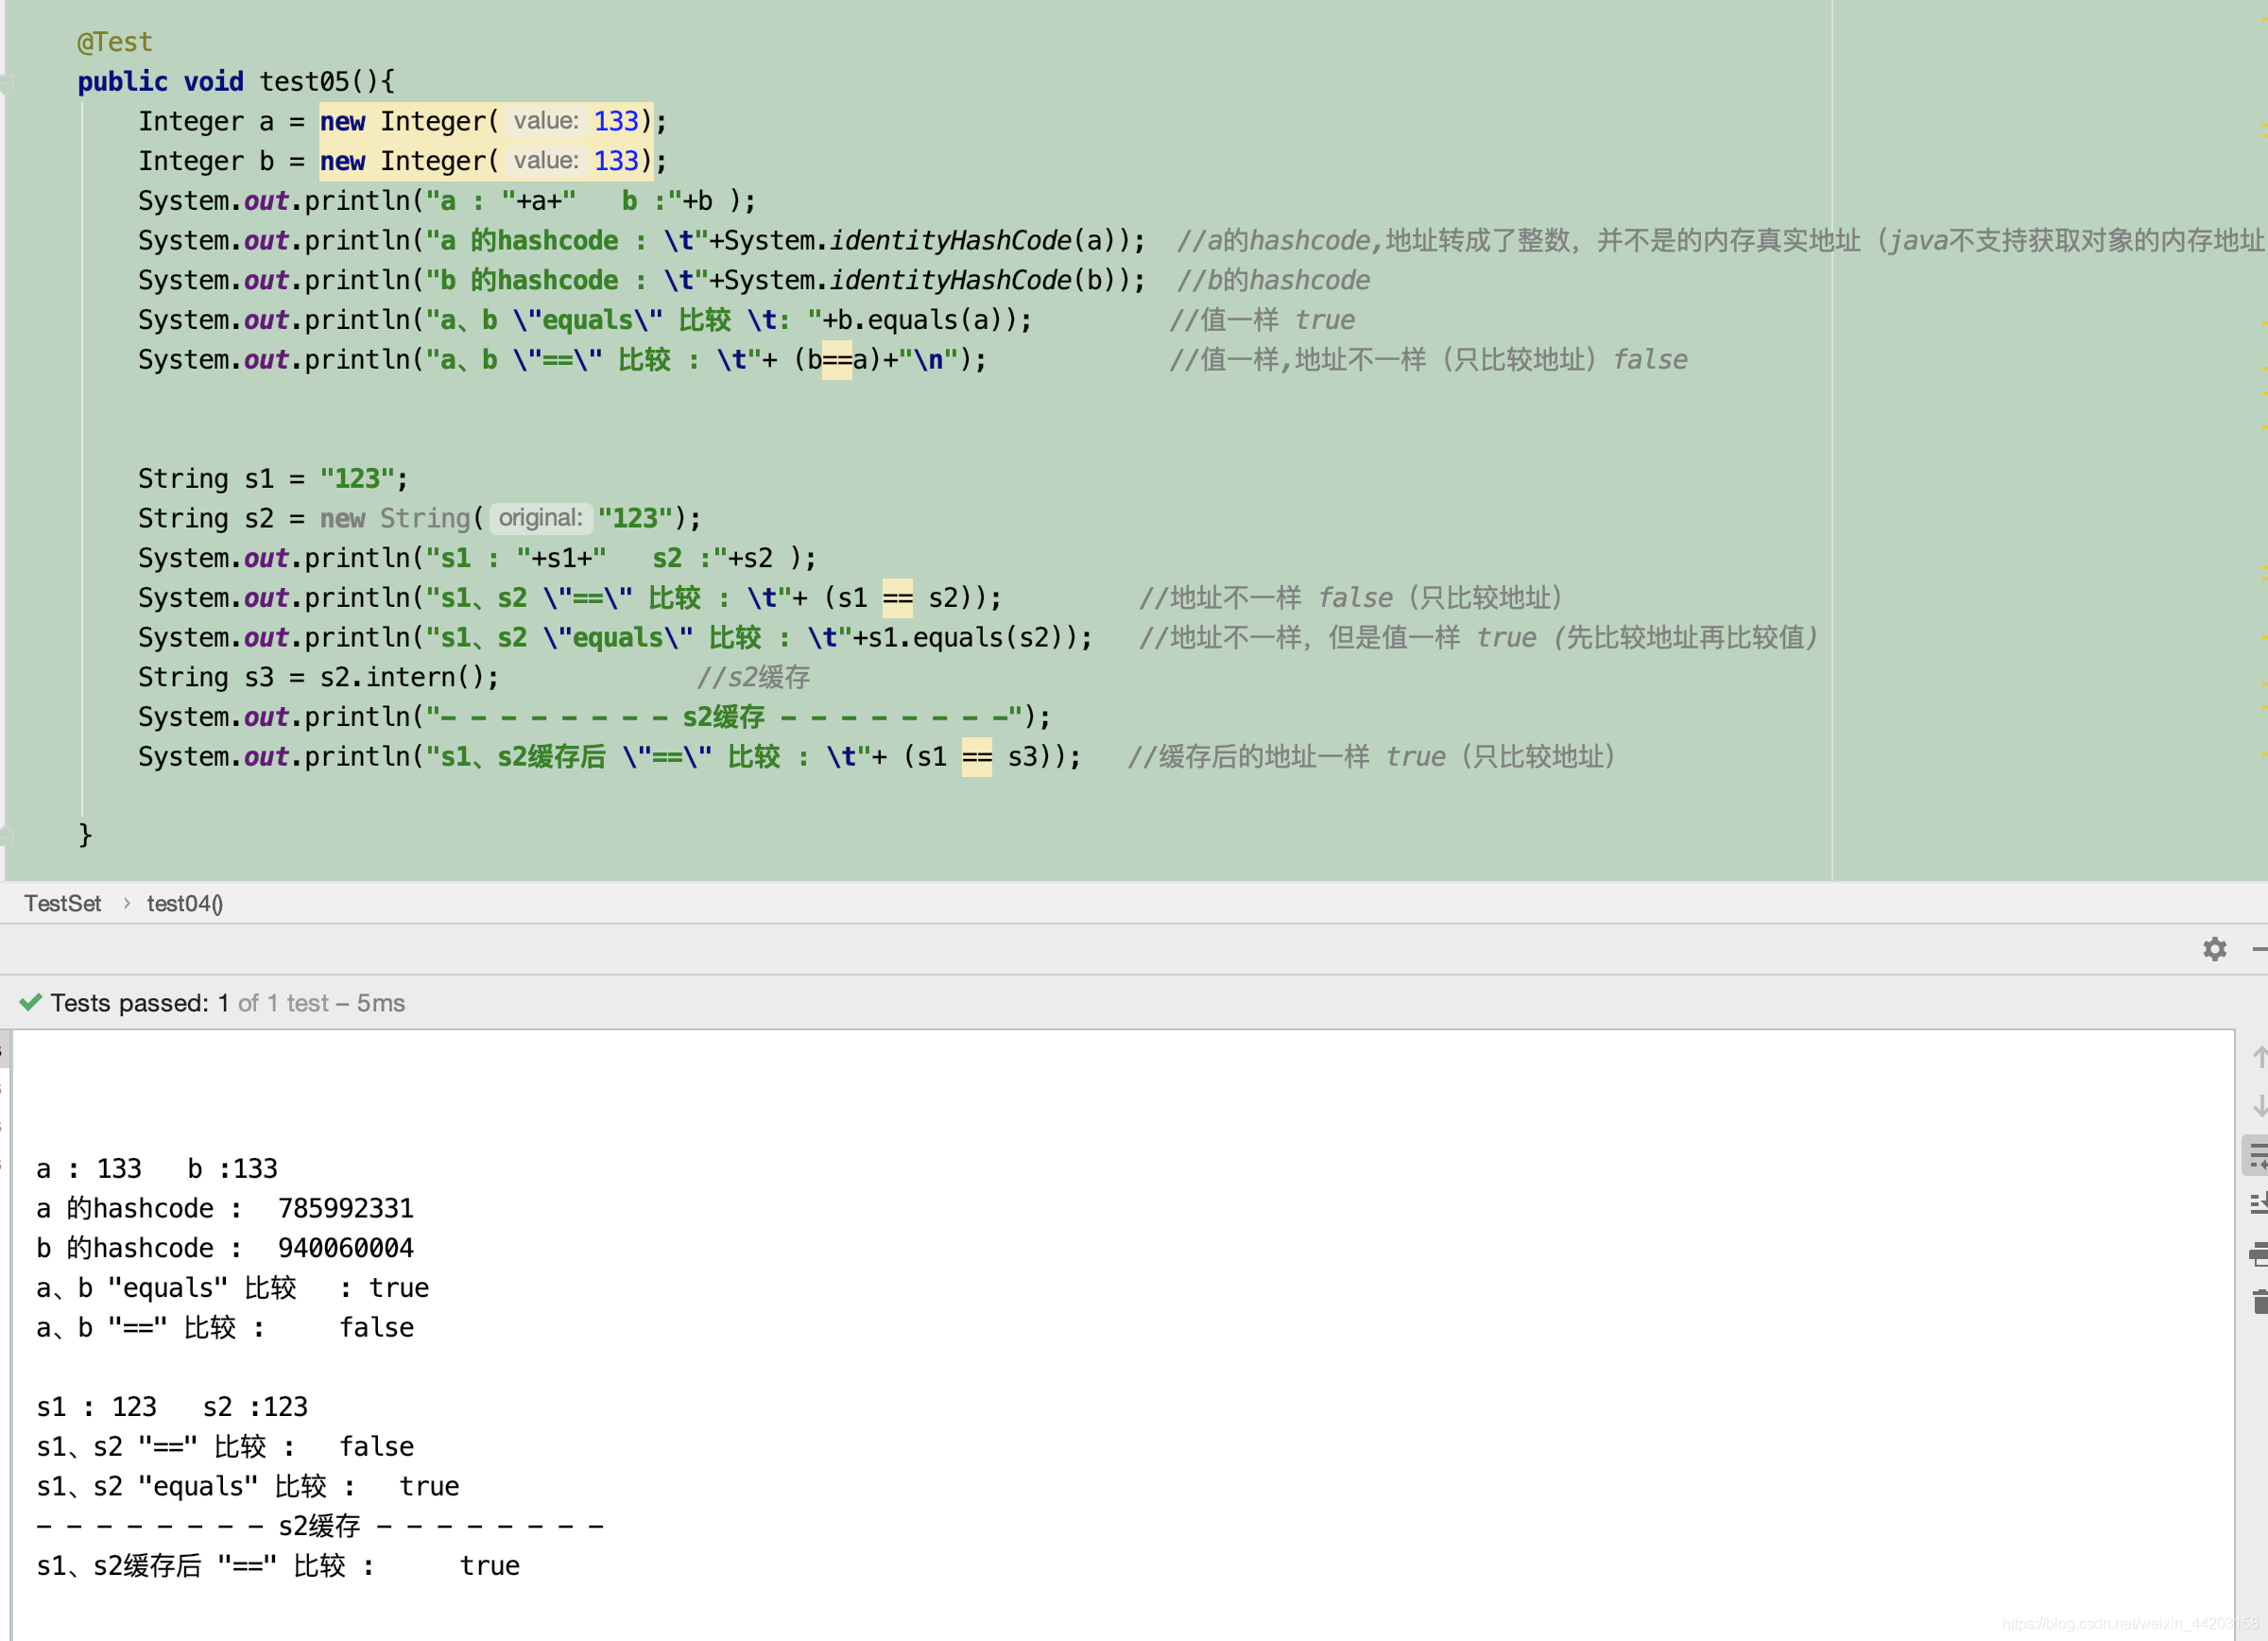The image size is (2268, 1641).
Task: Click the highlighted == in (s1 == s3)
Action: pos(977,757)
